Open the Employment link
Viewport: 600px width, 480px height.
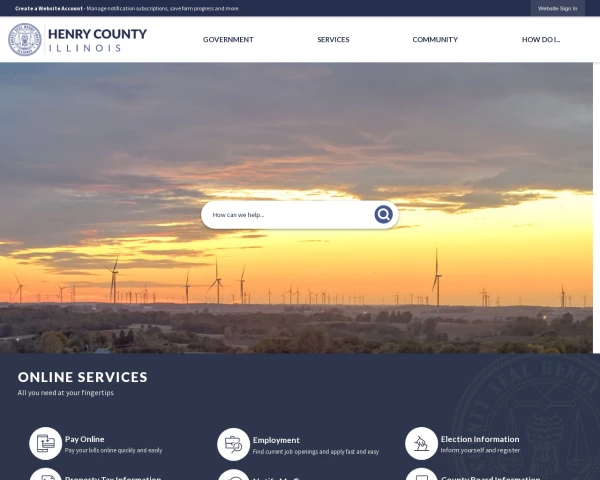(x=276, y=440)
